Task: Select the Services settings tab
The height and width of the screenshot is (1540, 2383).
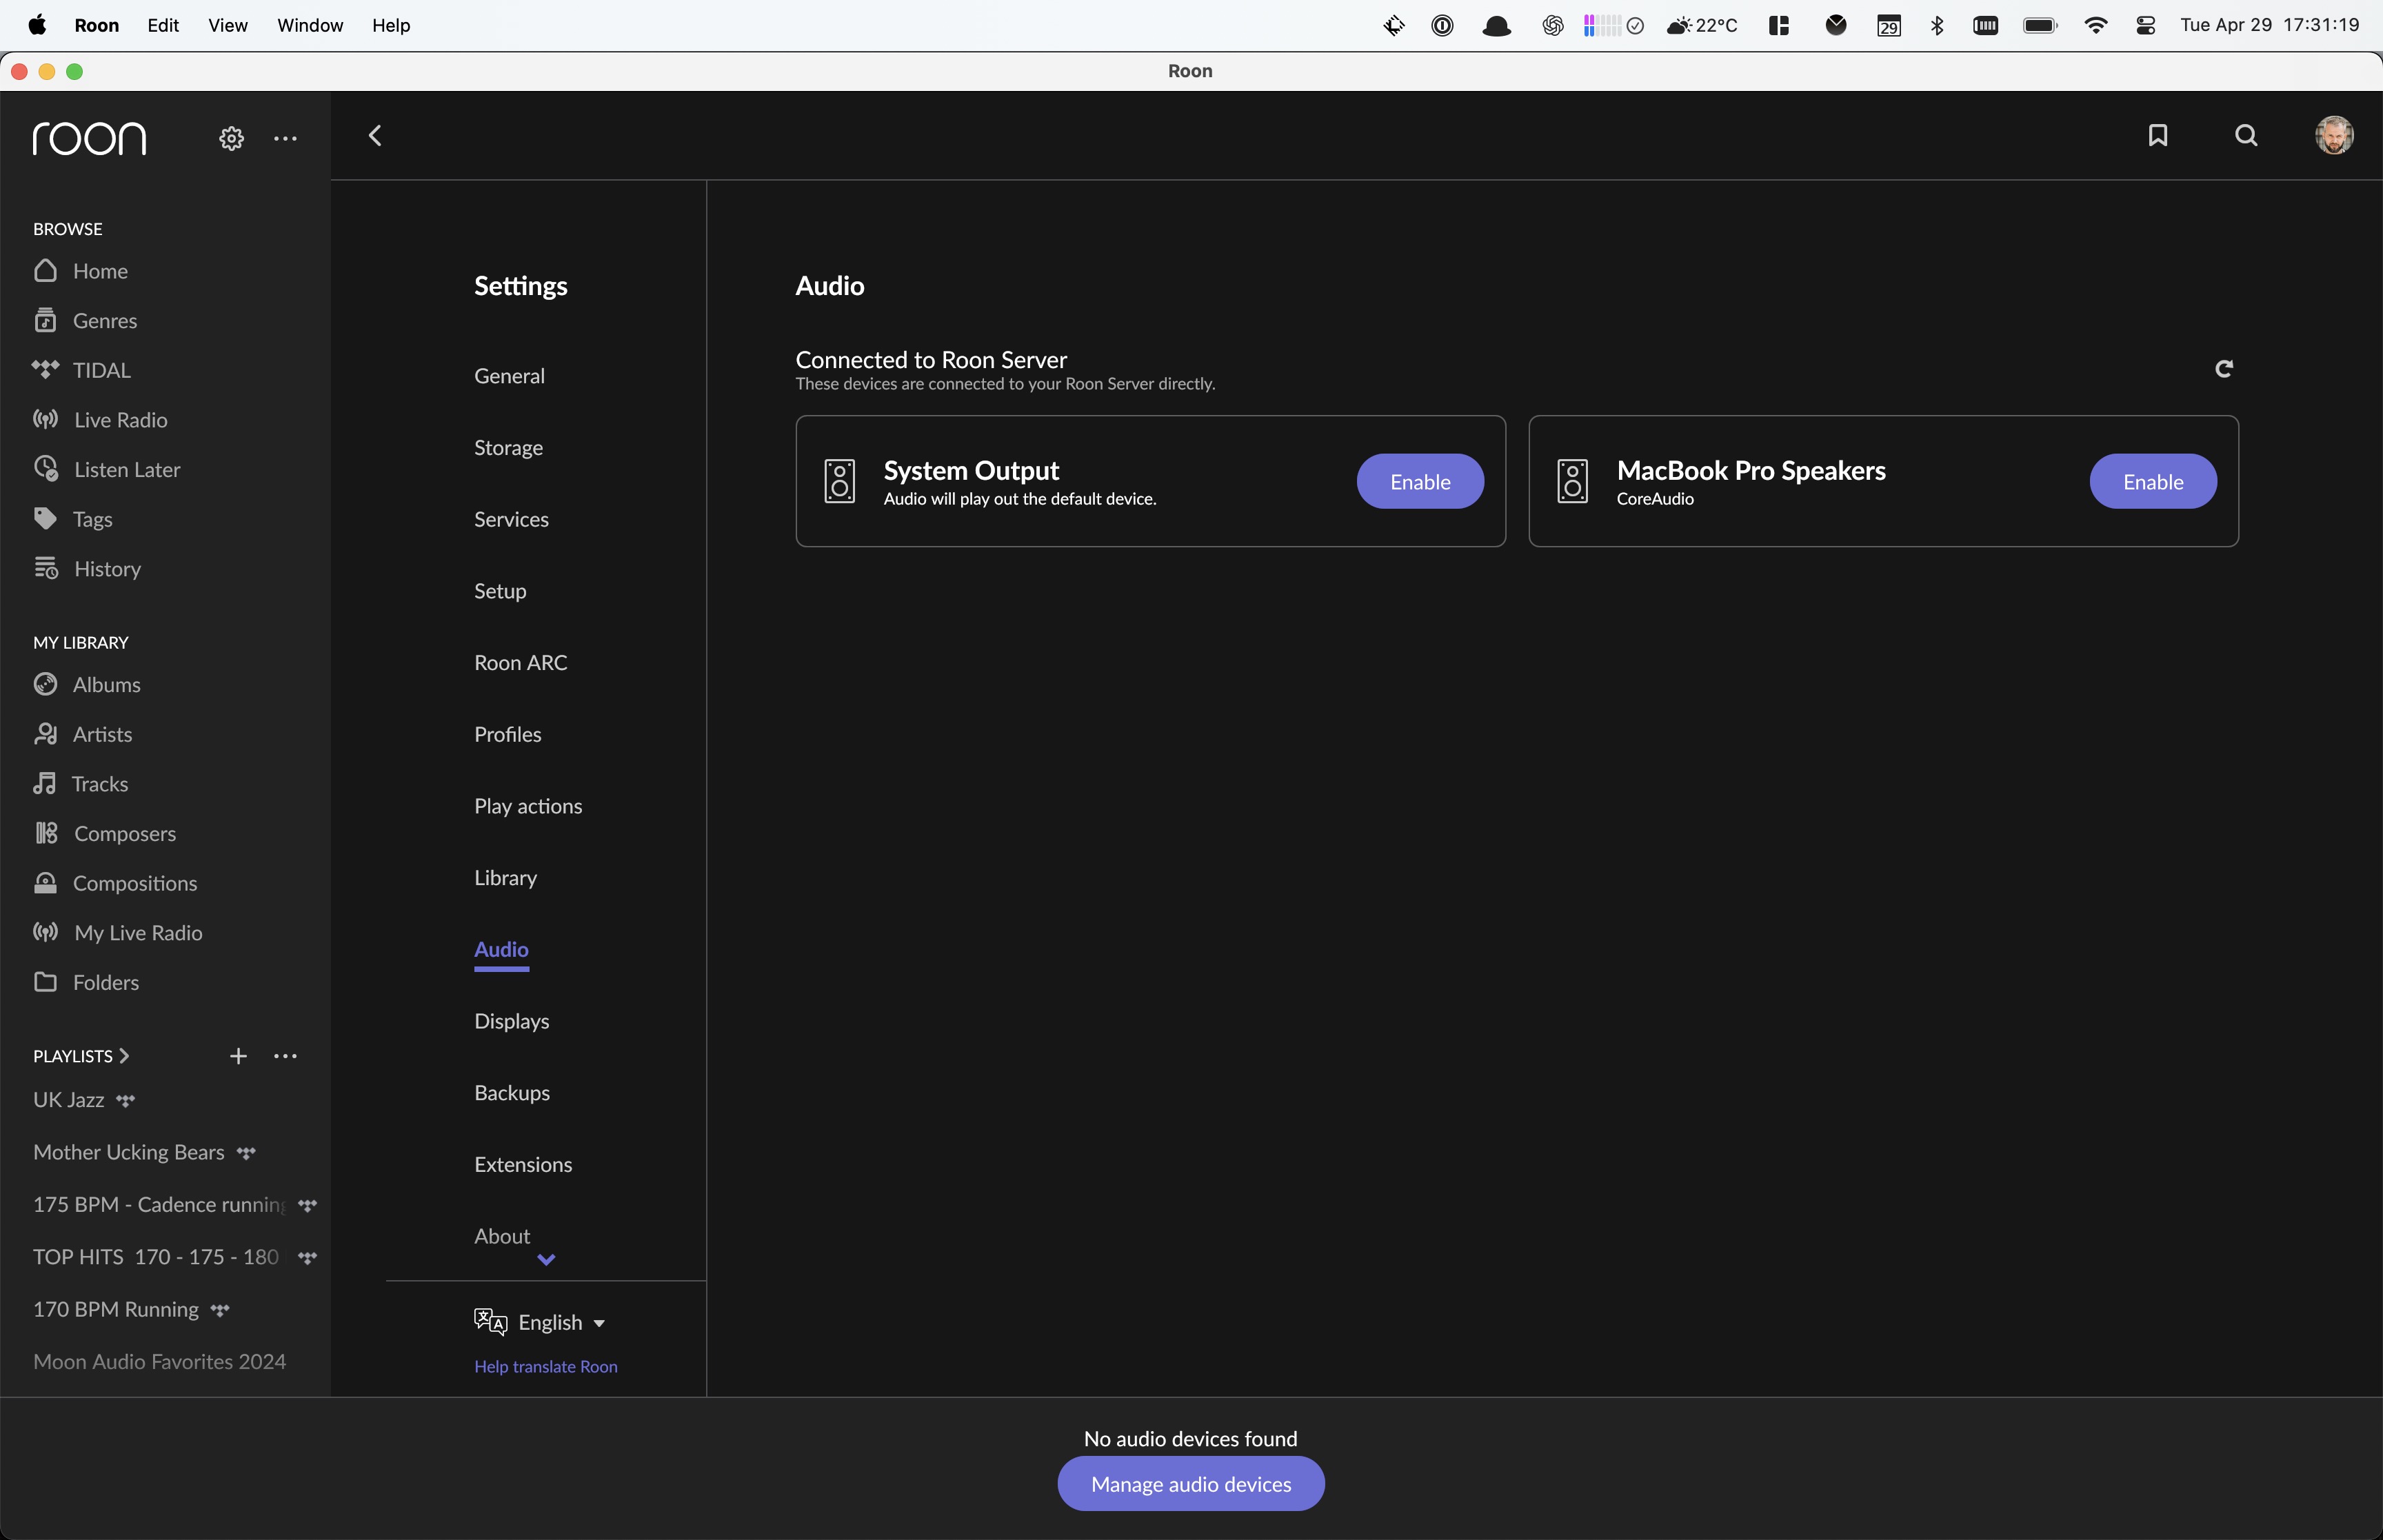Action: click(x=511, y=519)
